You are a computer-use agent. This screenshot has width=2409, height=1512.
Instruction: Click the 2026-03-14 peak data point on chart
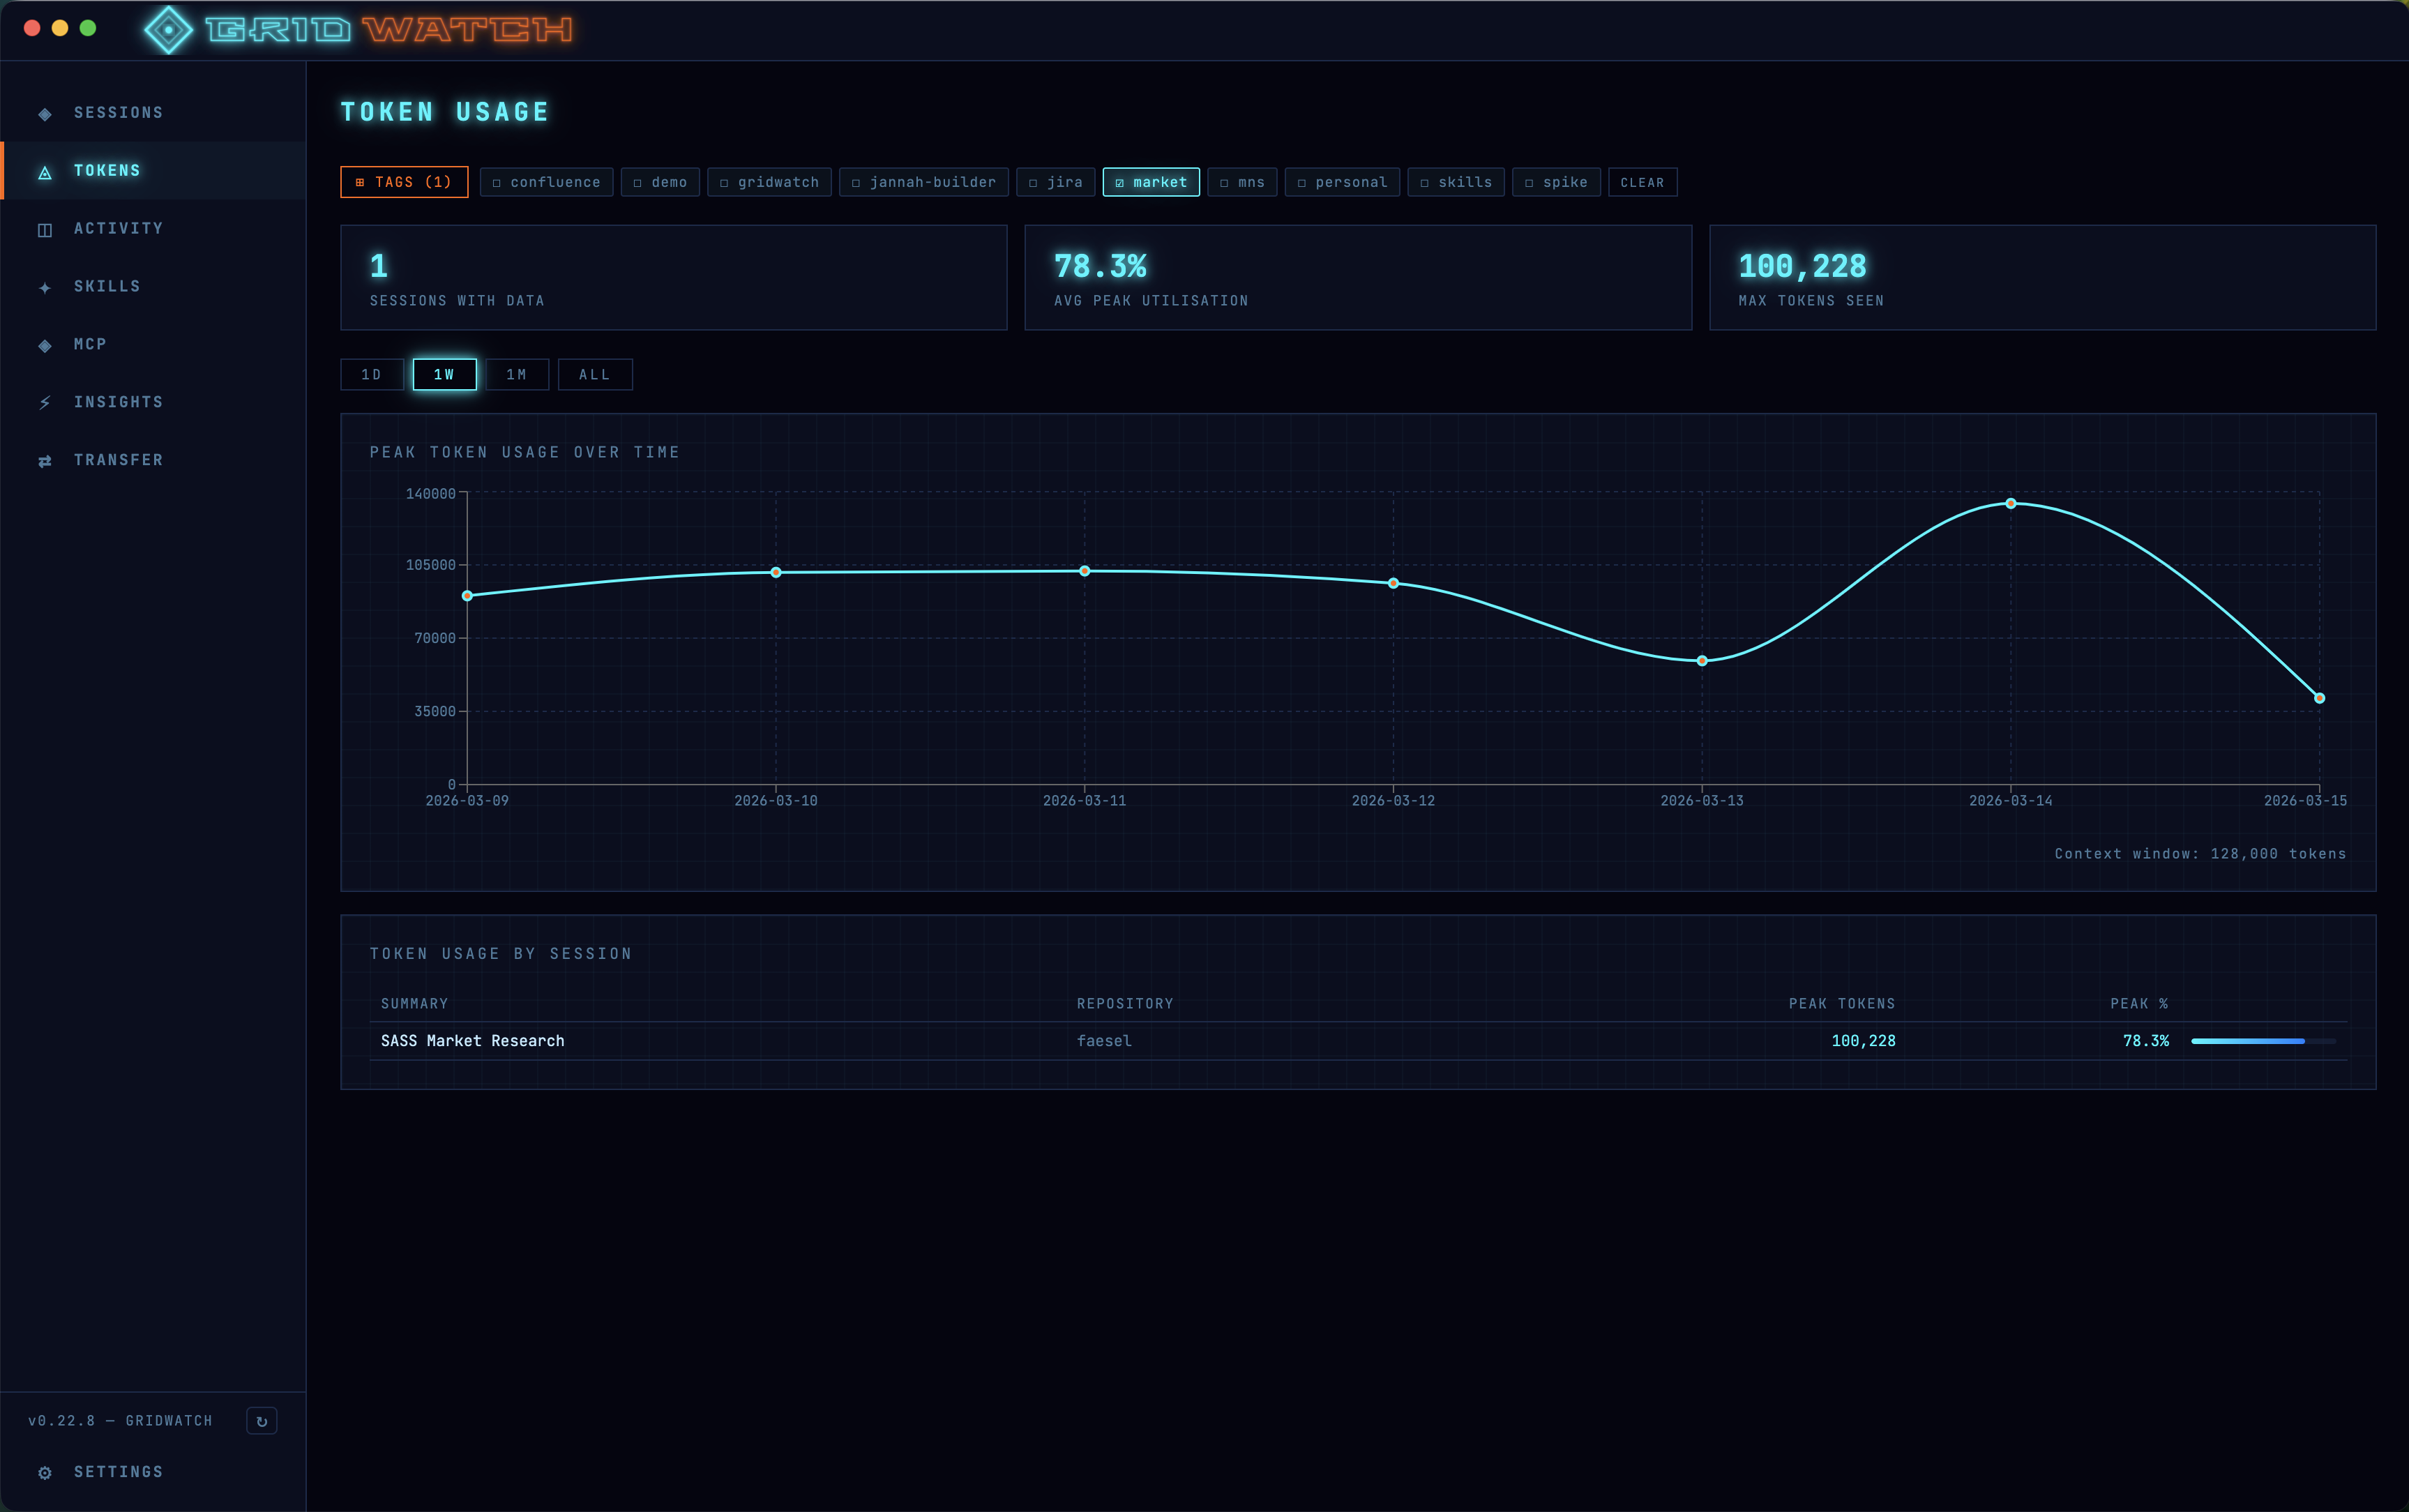click(x=2010, y=503)
